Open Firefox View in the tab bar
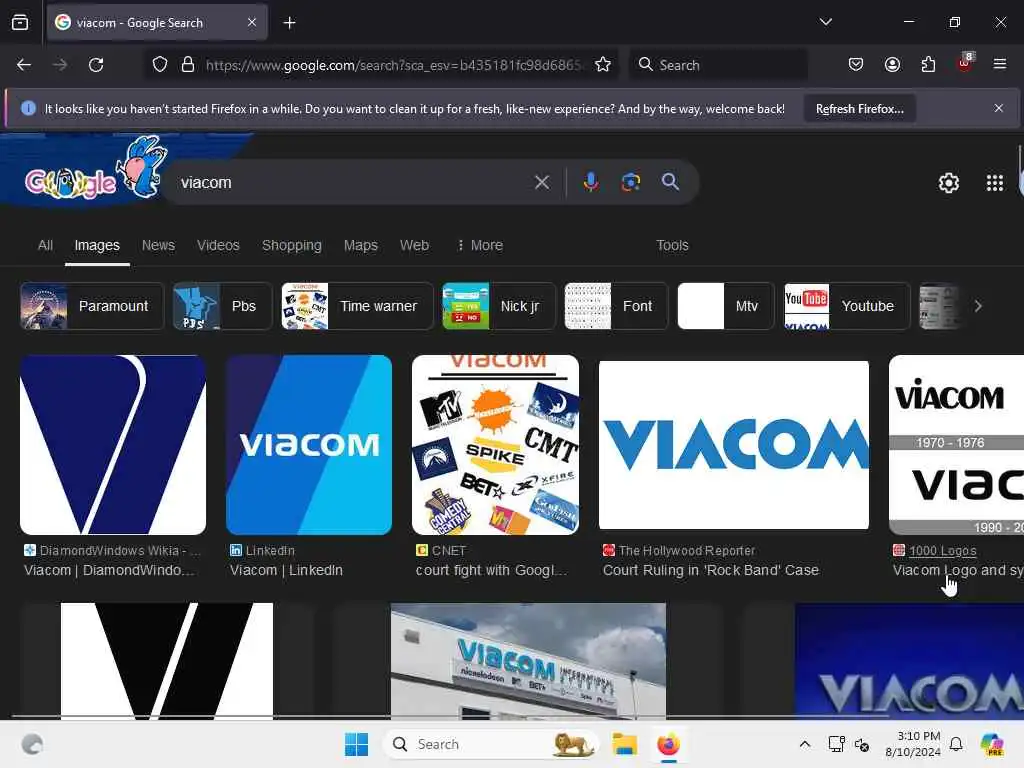The image size is (1024, 768). tap(20, 23)
